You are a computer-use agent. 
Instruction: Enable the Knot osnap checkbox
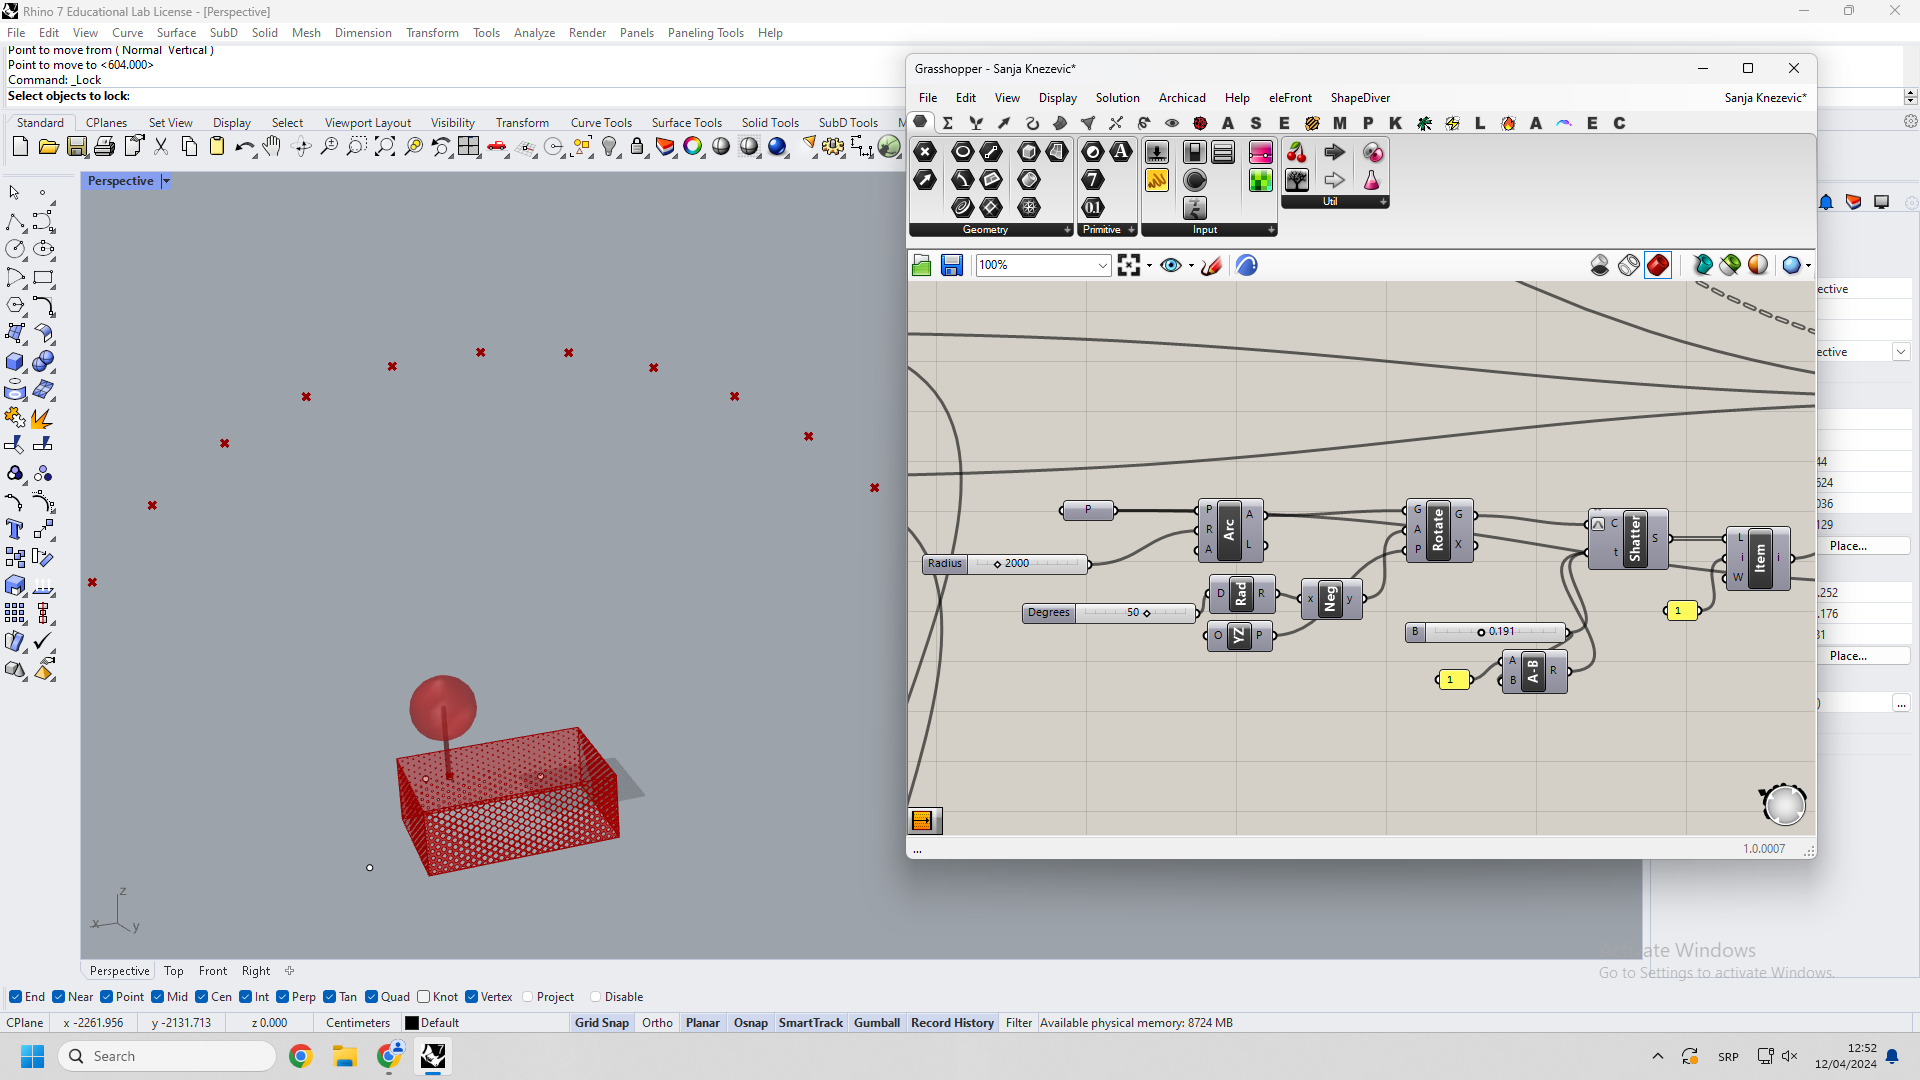[x=423, y=997]
